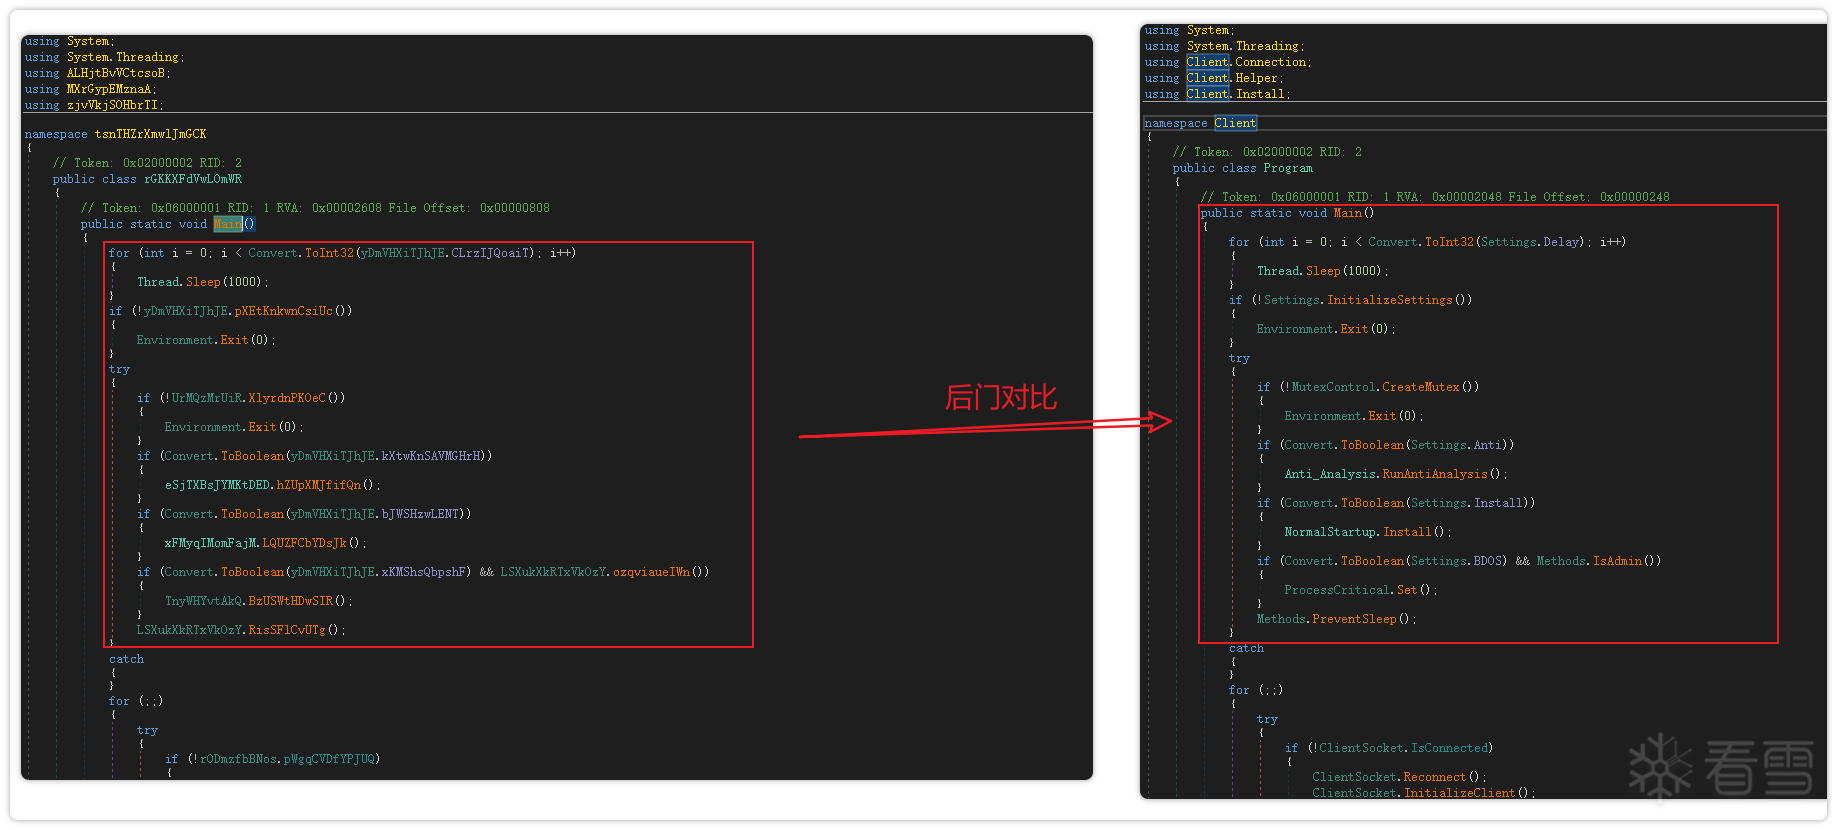Image resolution: width=1837 pixels, height=830 pixels.
Task: Click method call 'pXEtKnkwnCsiUc()'
Action: 293,311
